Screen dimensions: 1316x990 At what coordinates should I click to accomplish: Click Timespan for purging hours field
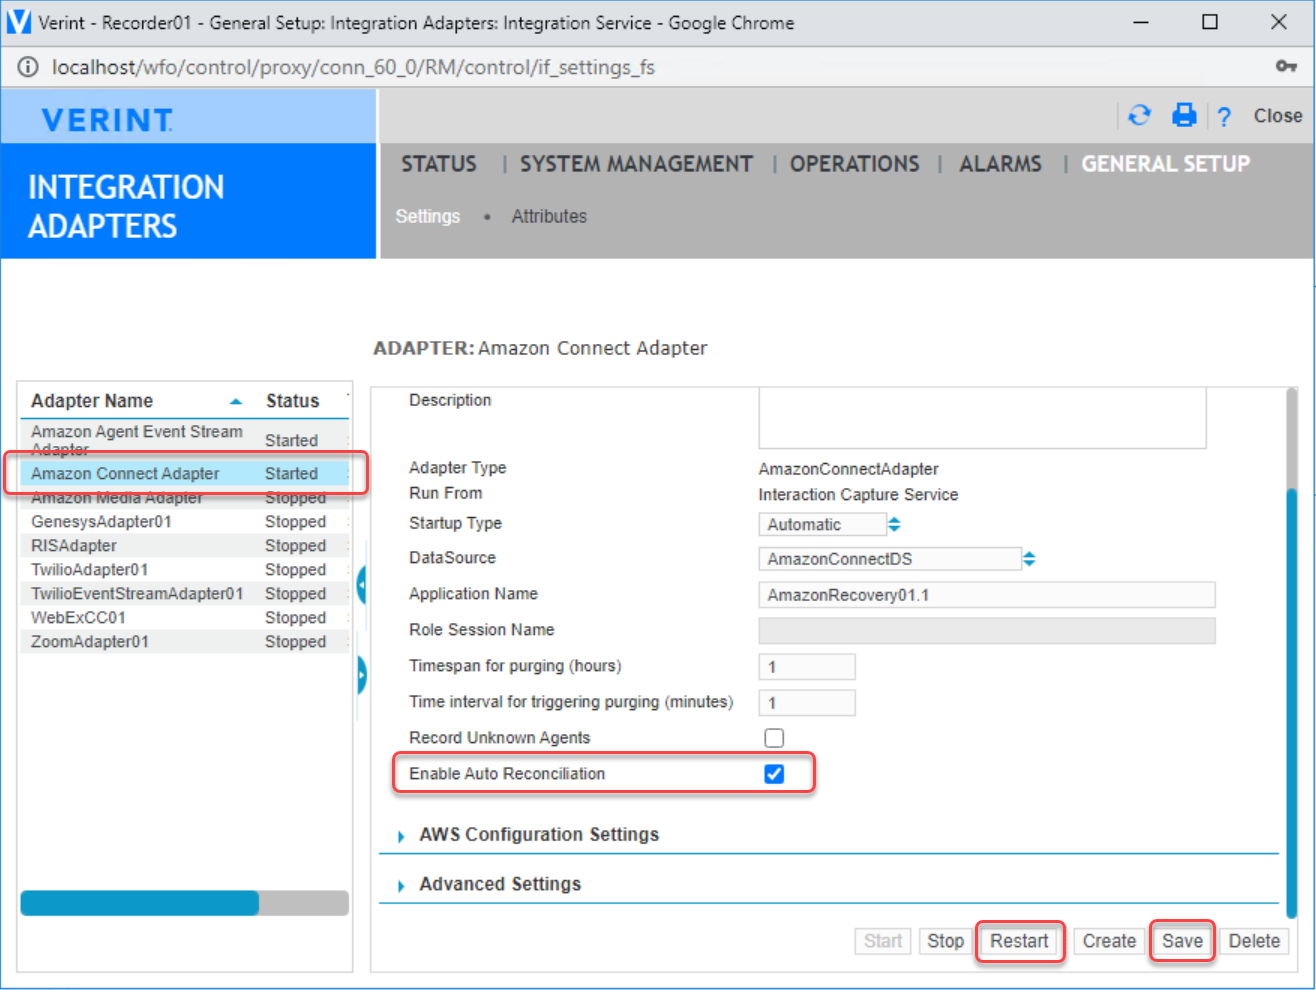(807, 667)
